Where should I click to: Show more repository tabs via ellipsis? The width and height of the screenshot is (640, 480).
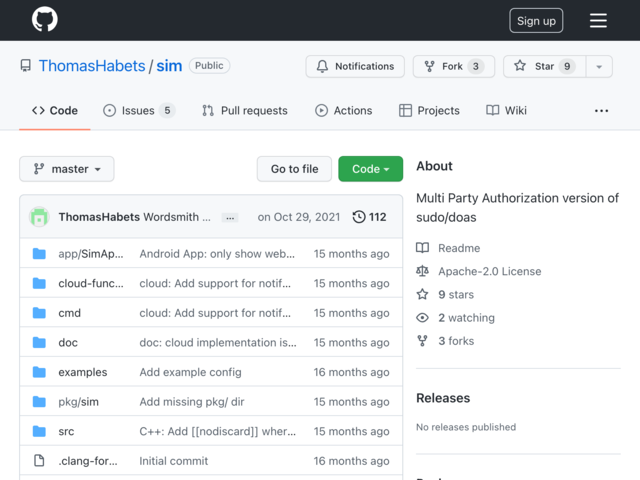tap(601, 111)
